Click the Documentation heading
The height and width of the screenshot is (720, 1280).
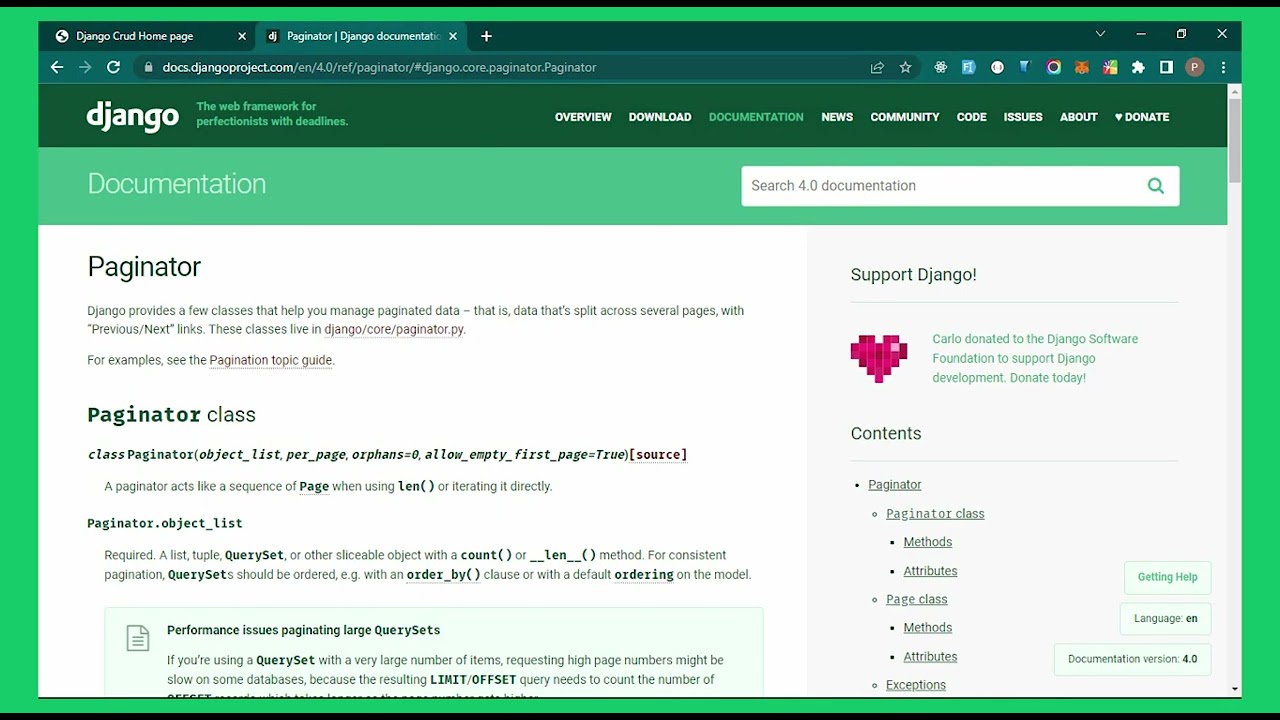177,184
